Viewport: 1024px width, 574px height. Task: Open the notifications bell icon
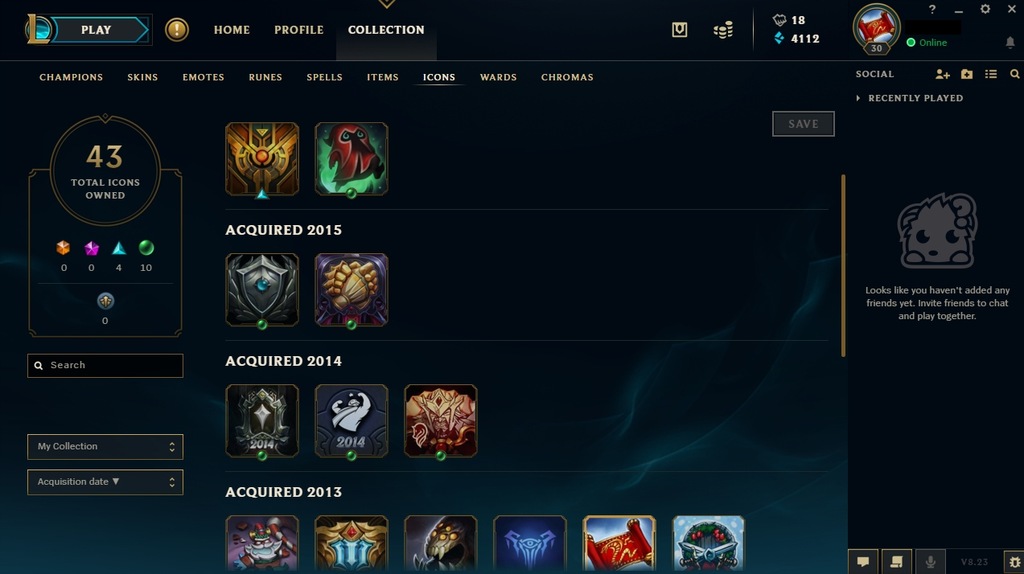click(1010, 42)
